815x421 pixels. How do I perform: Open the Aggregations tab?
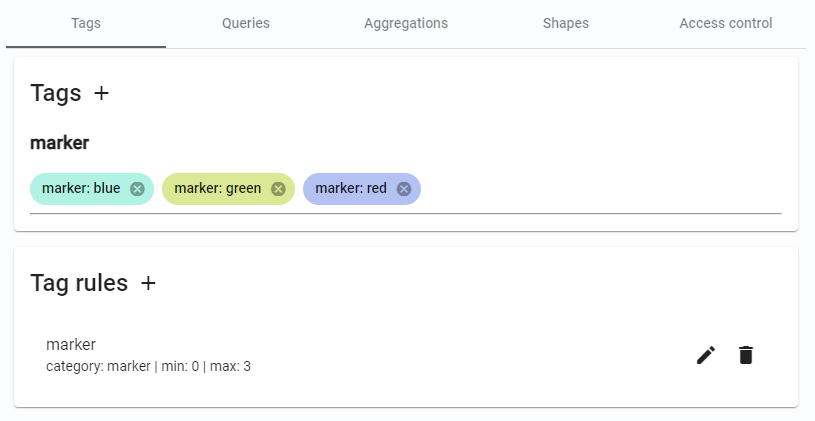(x=406, y=23)
